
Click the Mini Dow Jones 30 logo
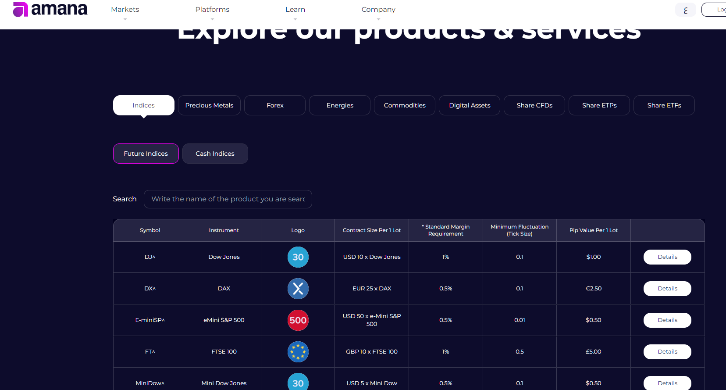click(x=298, y=382)
